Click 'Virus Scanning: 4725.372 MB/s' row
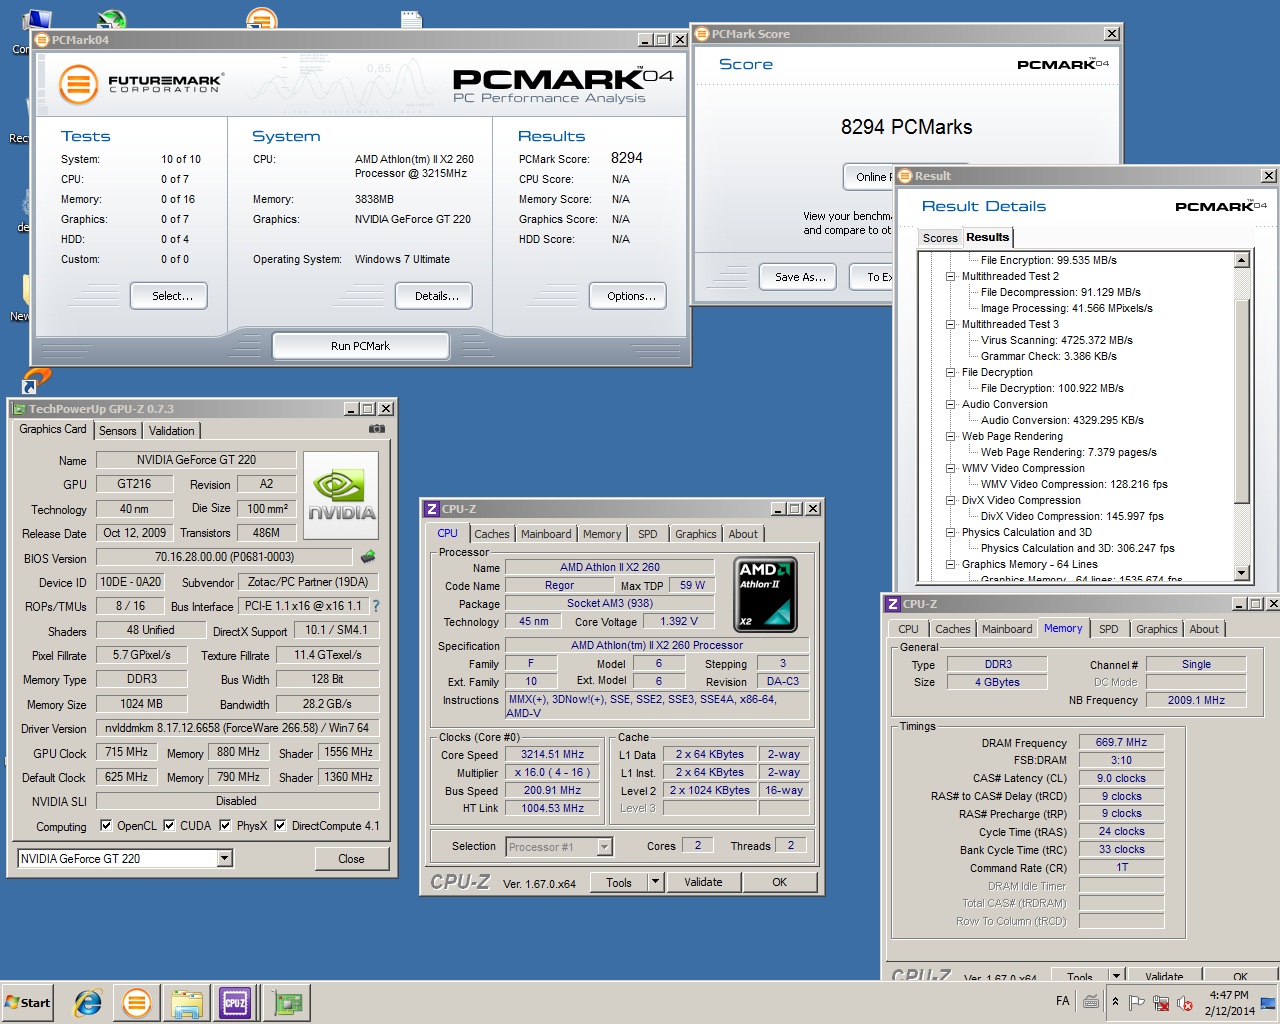 (x=1056, y=340)
